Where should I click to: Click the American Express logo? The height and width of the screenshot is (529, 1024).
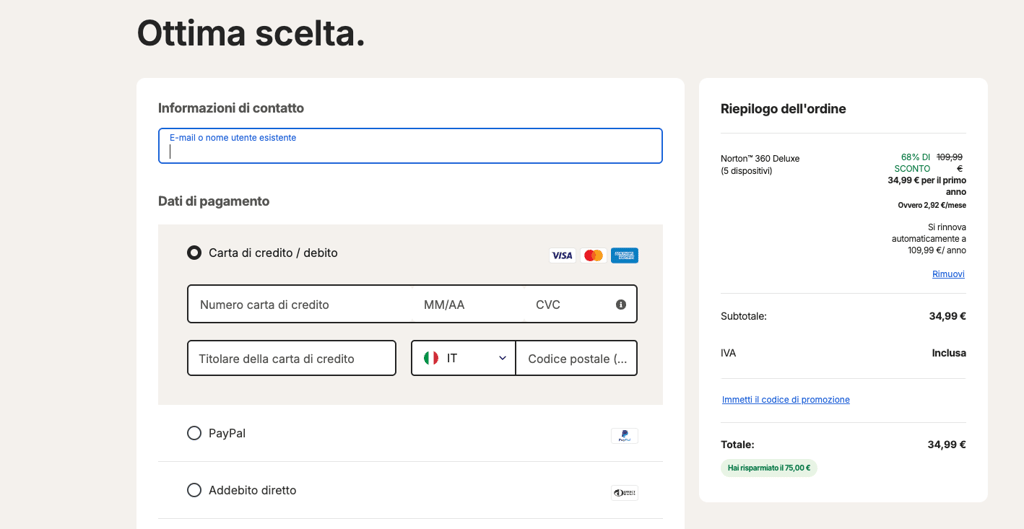[x=624, y=255]
